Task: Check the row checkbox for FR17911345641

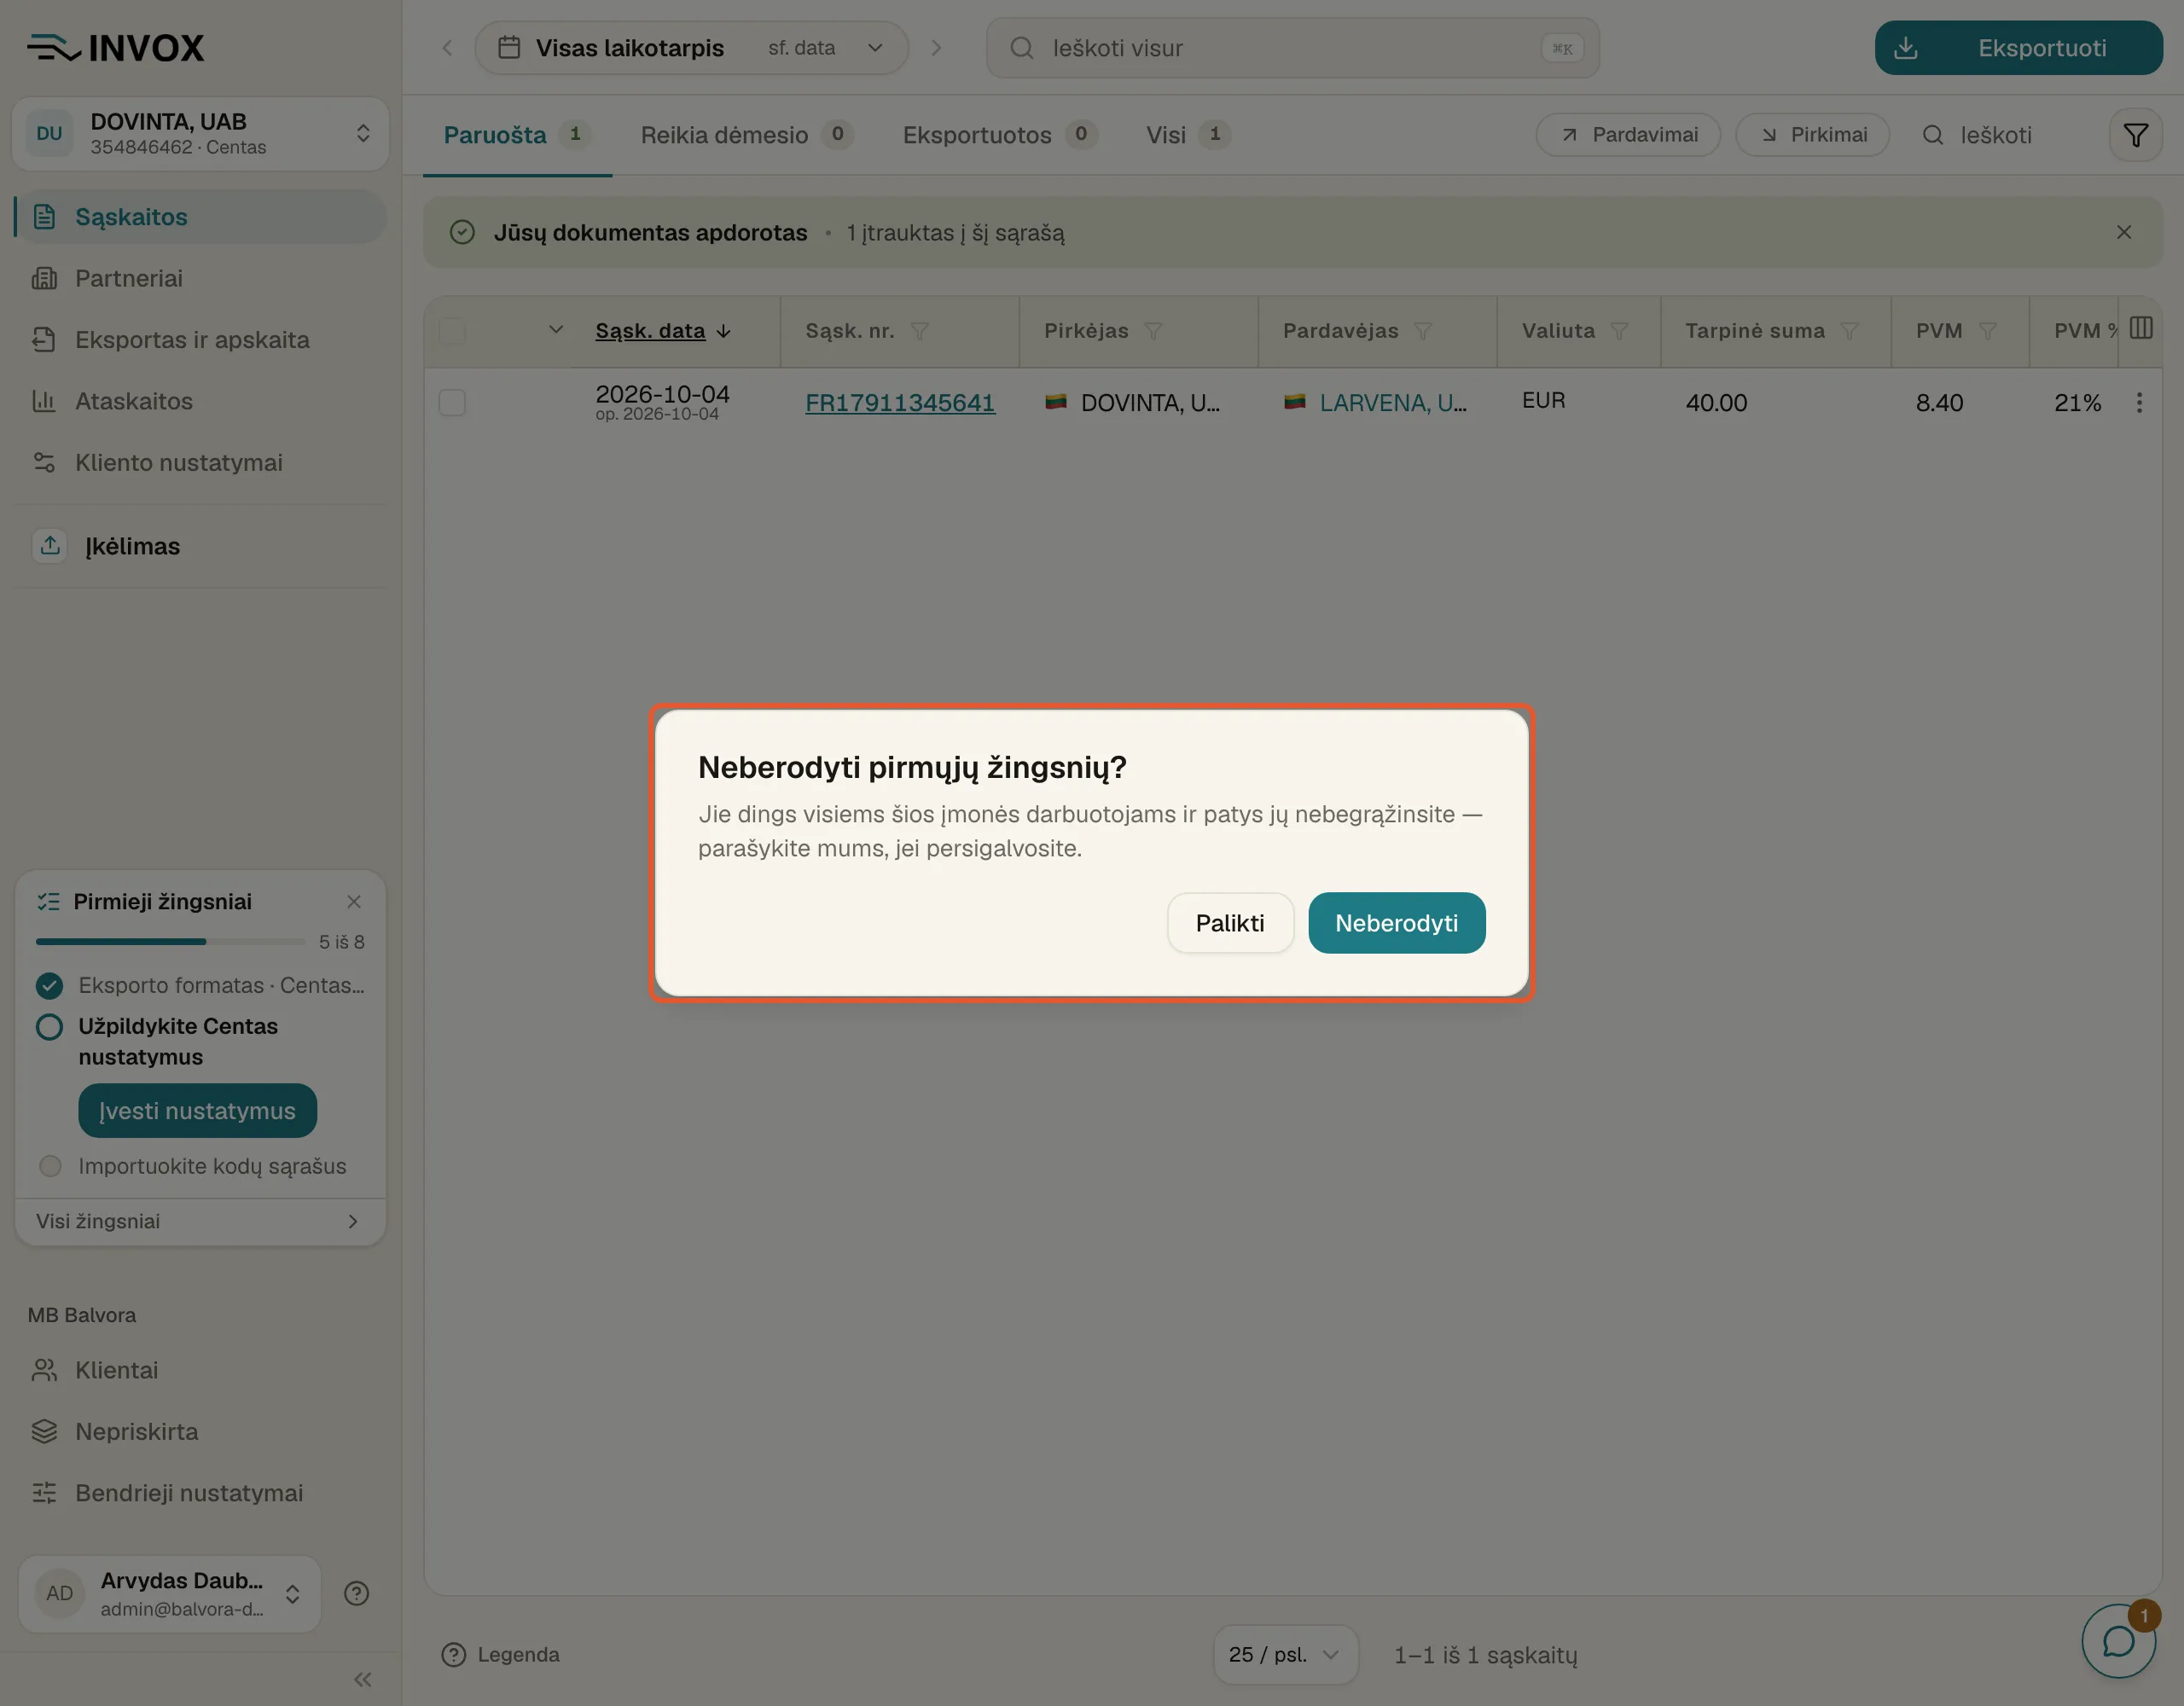Action: point(452,403)
